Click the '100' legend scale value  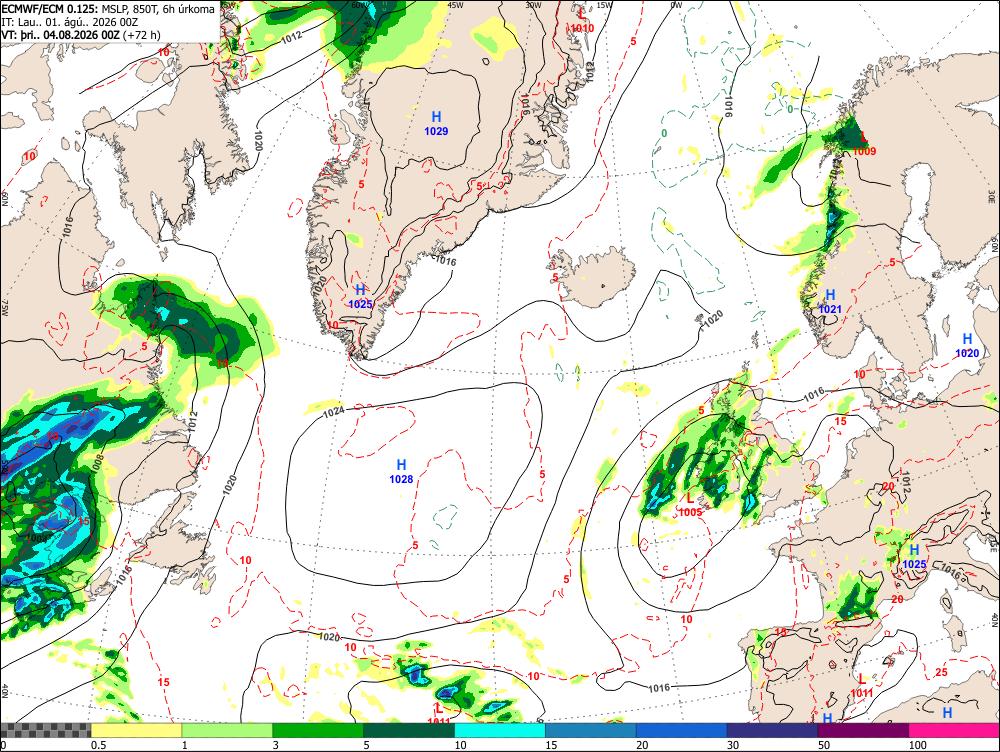(918, 745)
